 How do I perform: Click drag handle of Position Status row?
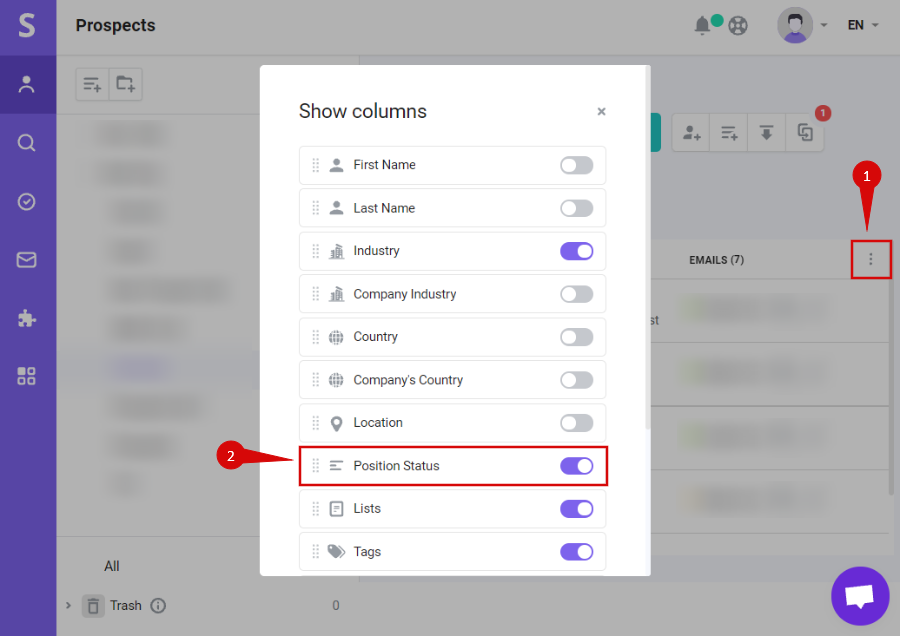(x=316, y=466)
